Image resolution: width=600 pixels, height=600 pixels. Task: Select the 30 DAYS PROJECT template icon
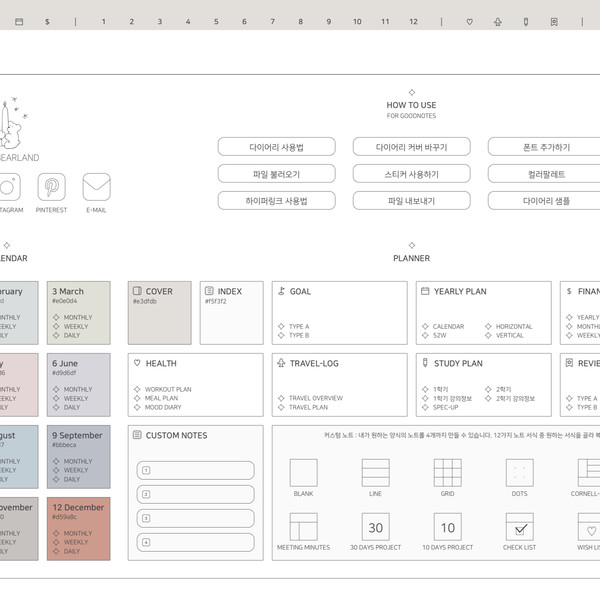pos(375,527)
